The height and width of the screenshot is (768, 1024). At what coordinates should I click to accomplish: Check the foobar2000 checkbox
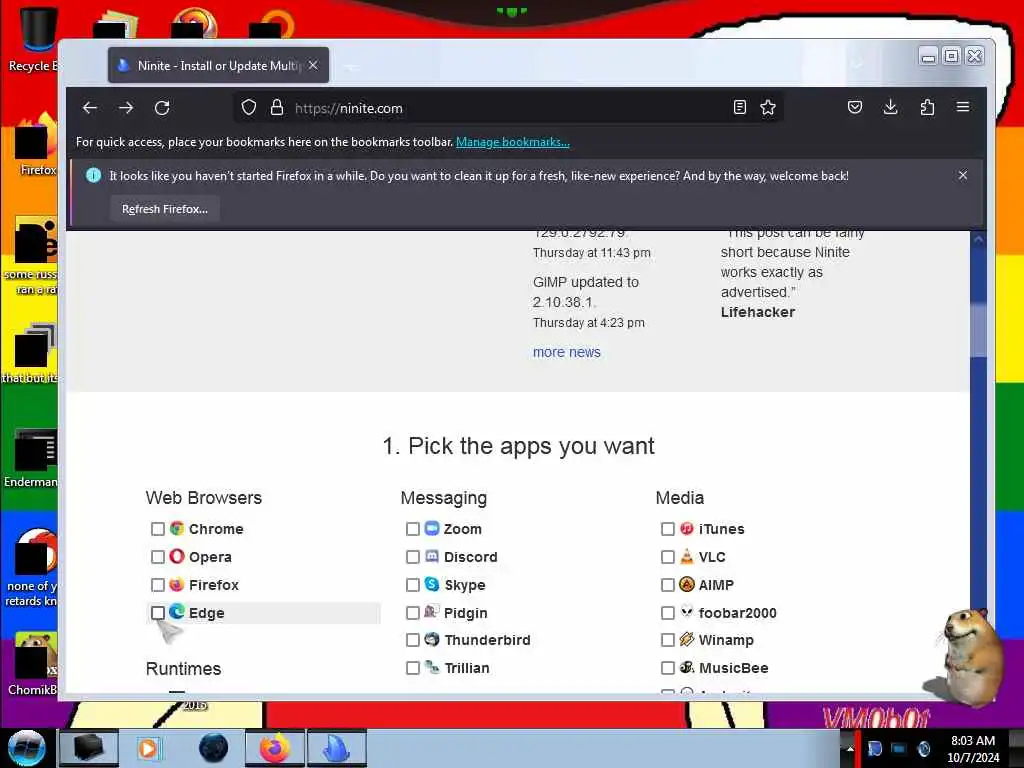667,613
